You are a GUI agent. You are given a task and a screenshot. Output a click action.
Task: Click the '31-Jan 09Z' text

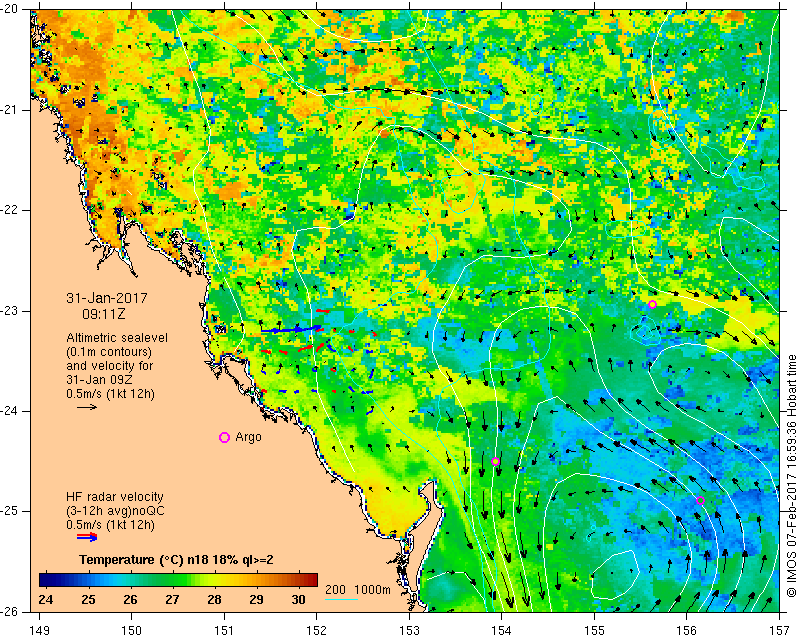(99, 380)
